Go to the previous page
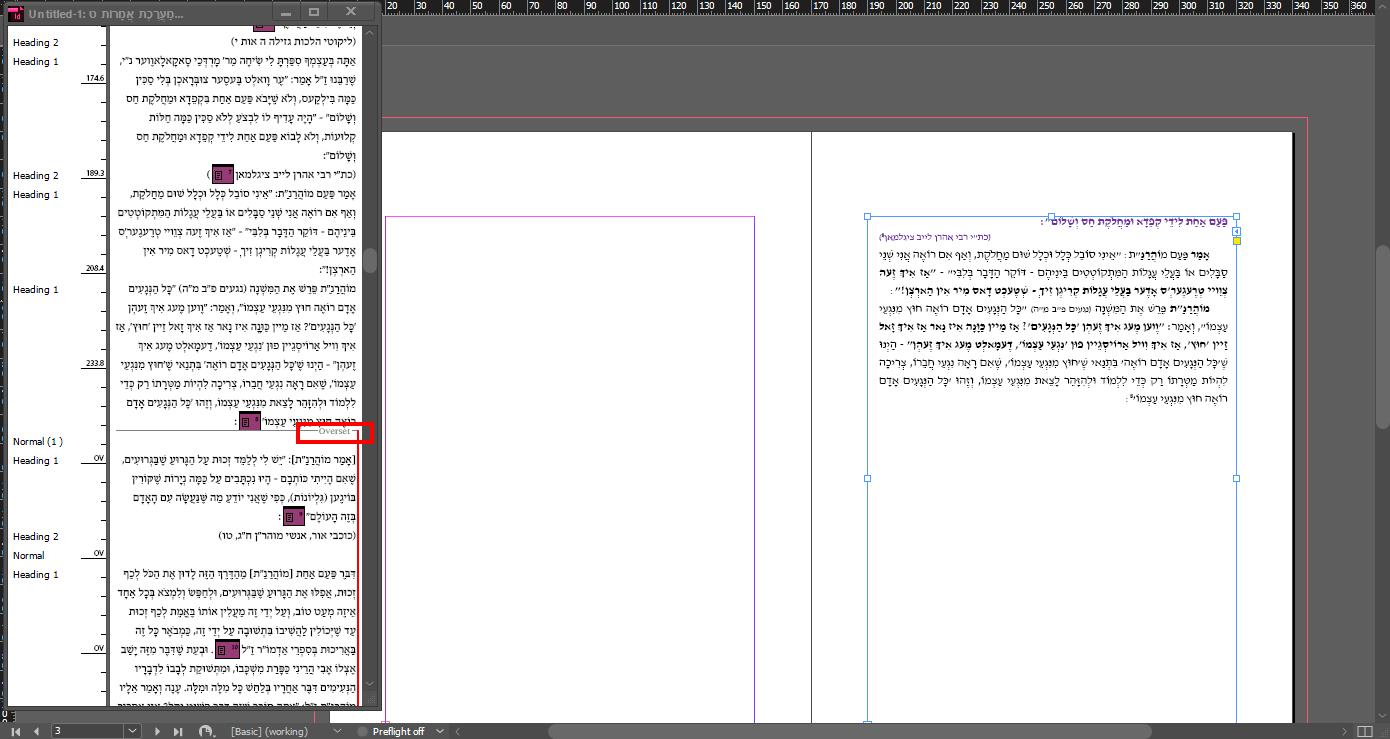1390x739 pixels. click(36, 731)
